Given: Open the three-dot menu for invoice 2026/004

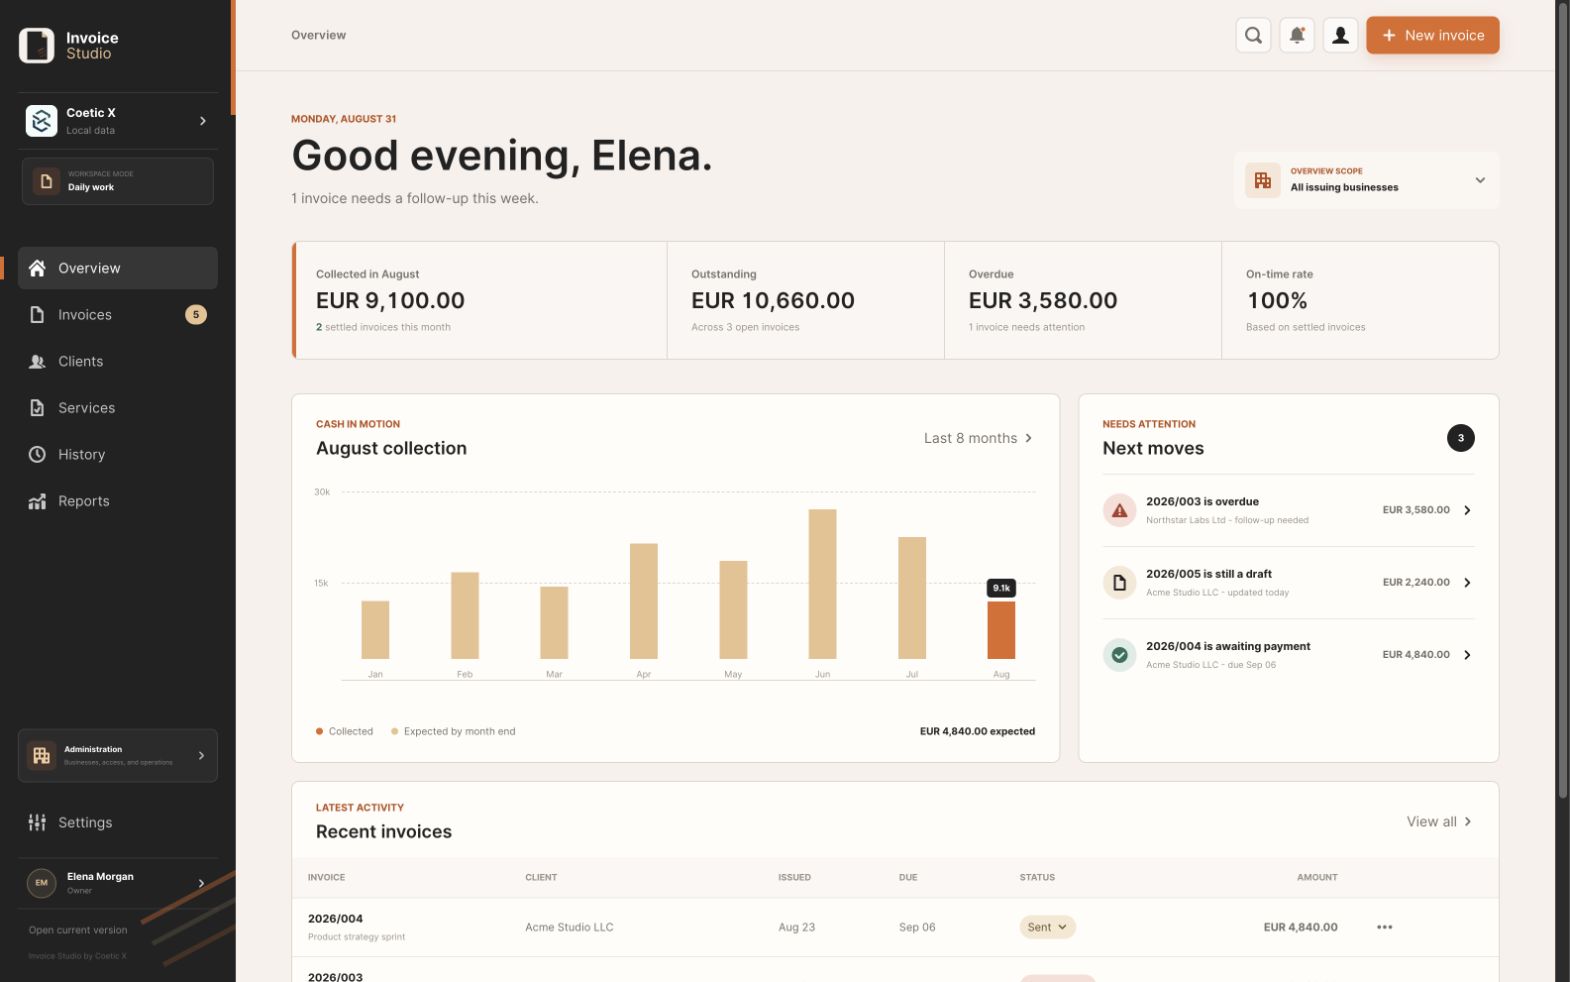Looking at the screenshot, I should pos(1384,927).
